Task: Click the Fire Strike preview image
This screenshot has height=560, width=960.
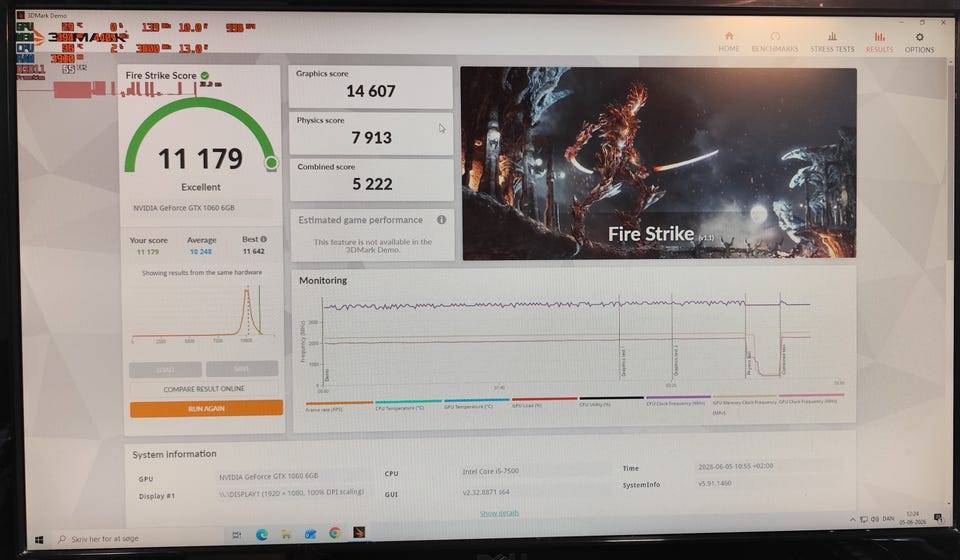Action: point(658,163)
